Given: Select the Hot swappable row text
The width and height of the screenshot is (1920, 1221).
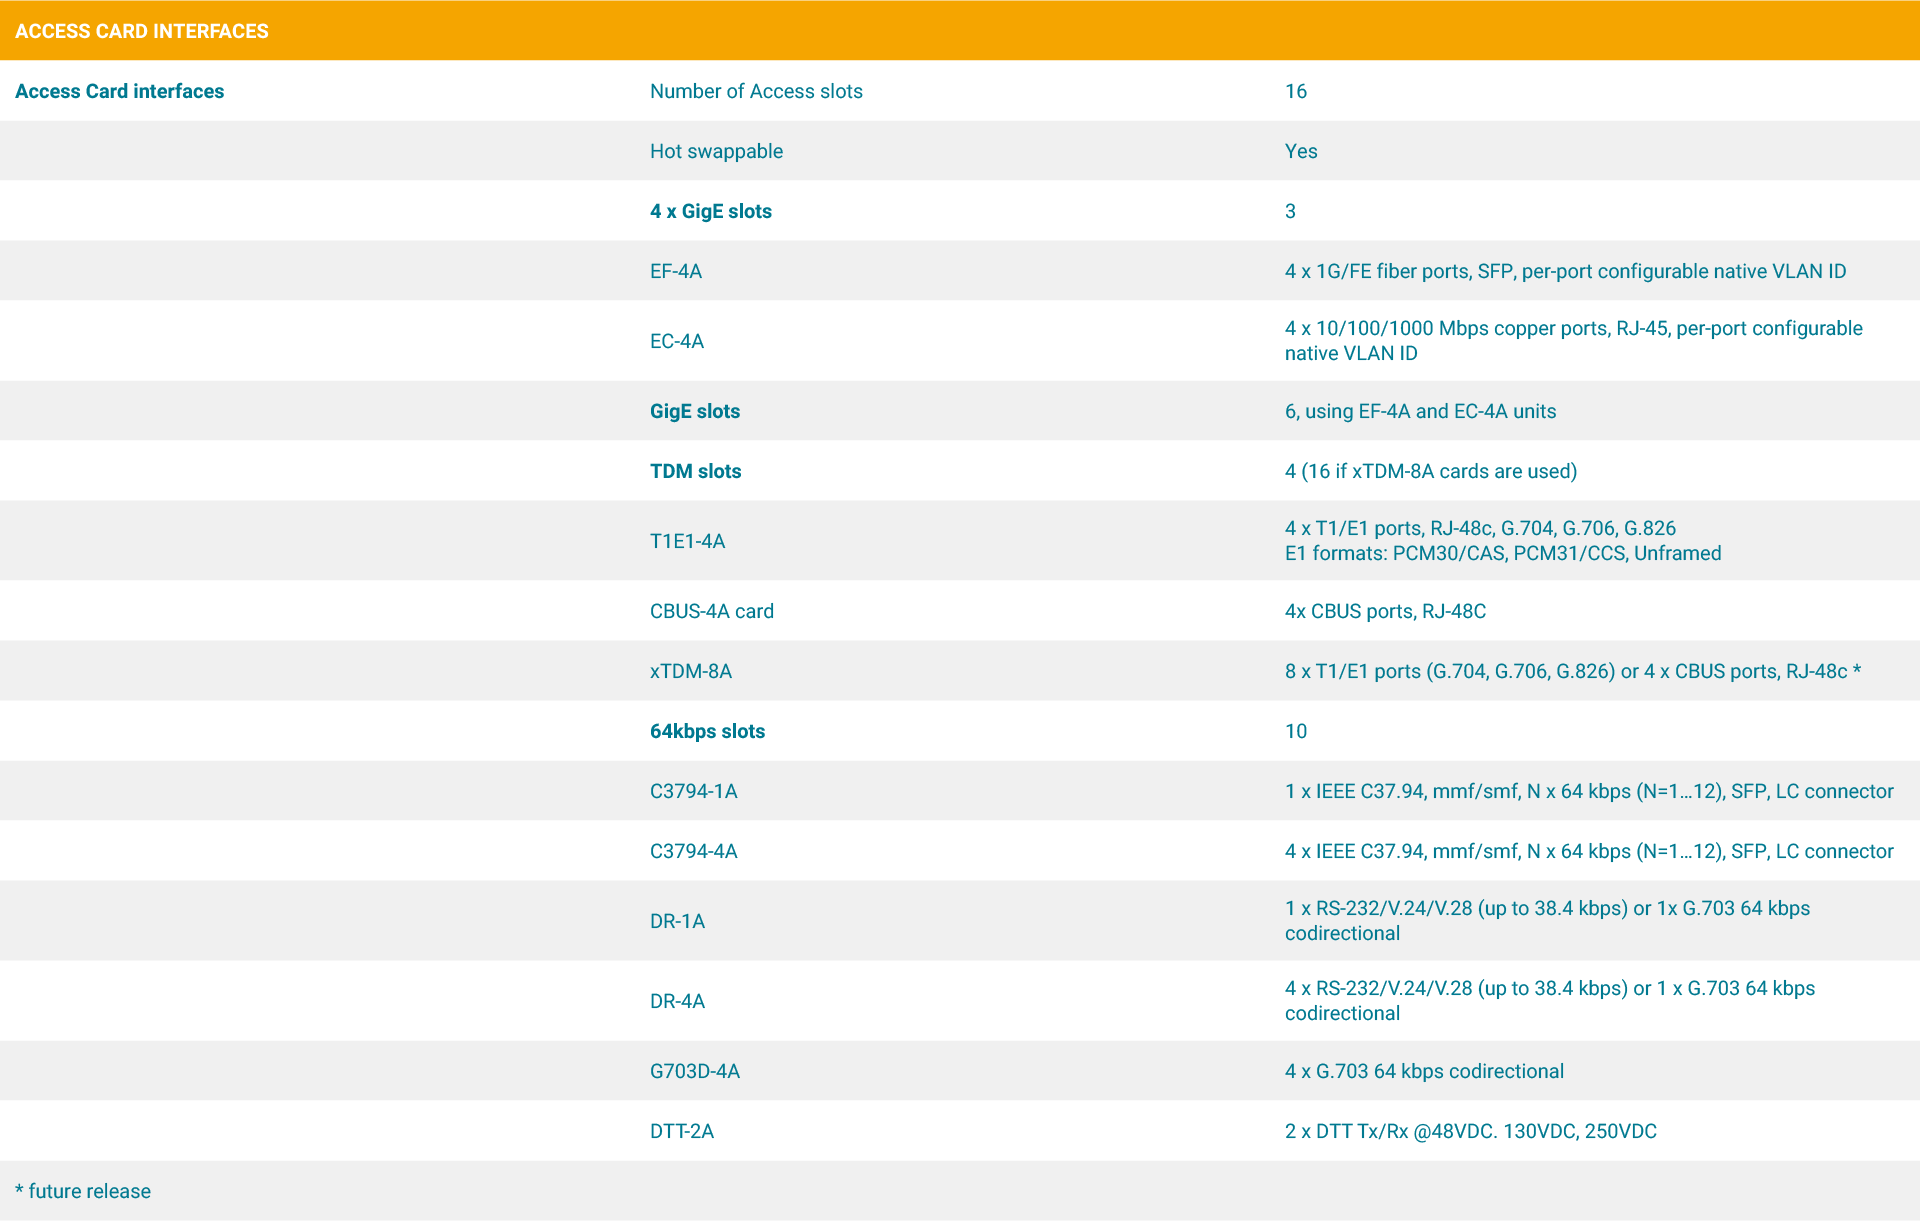Looking at the screenshot, I should [x=716, y=151].
